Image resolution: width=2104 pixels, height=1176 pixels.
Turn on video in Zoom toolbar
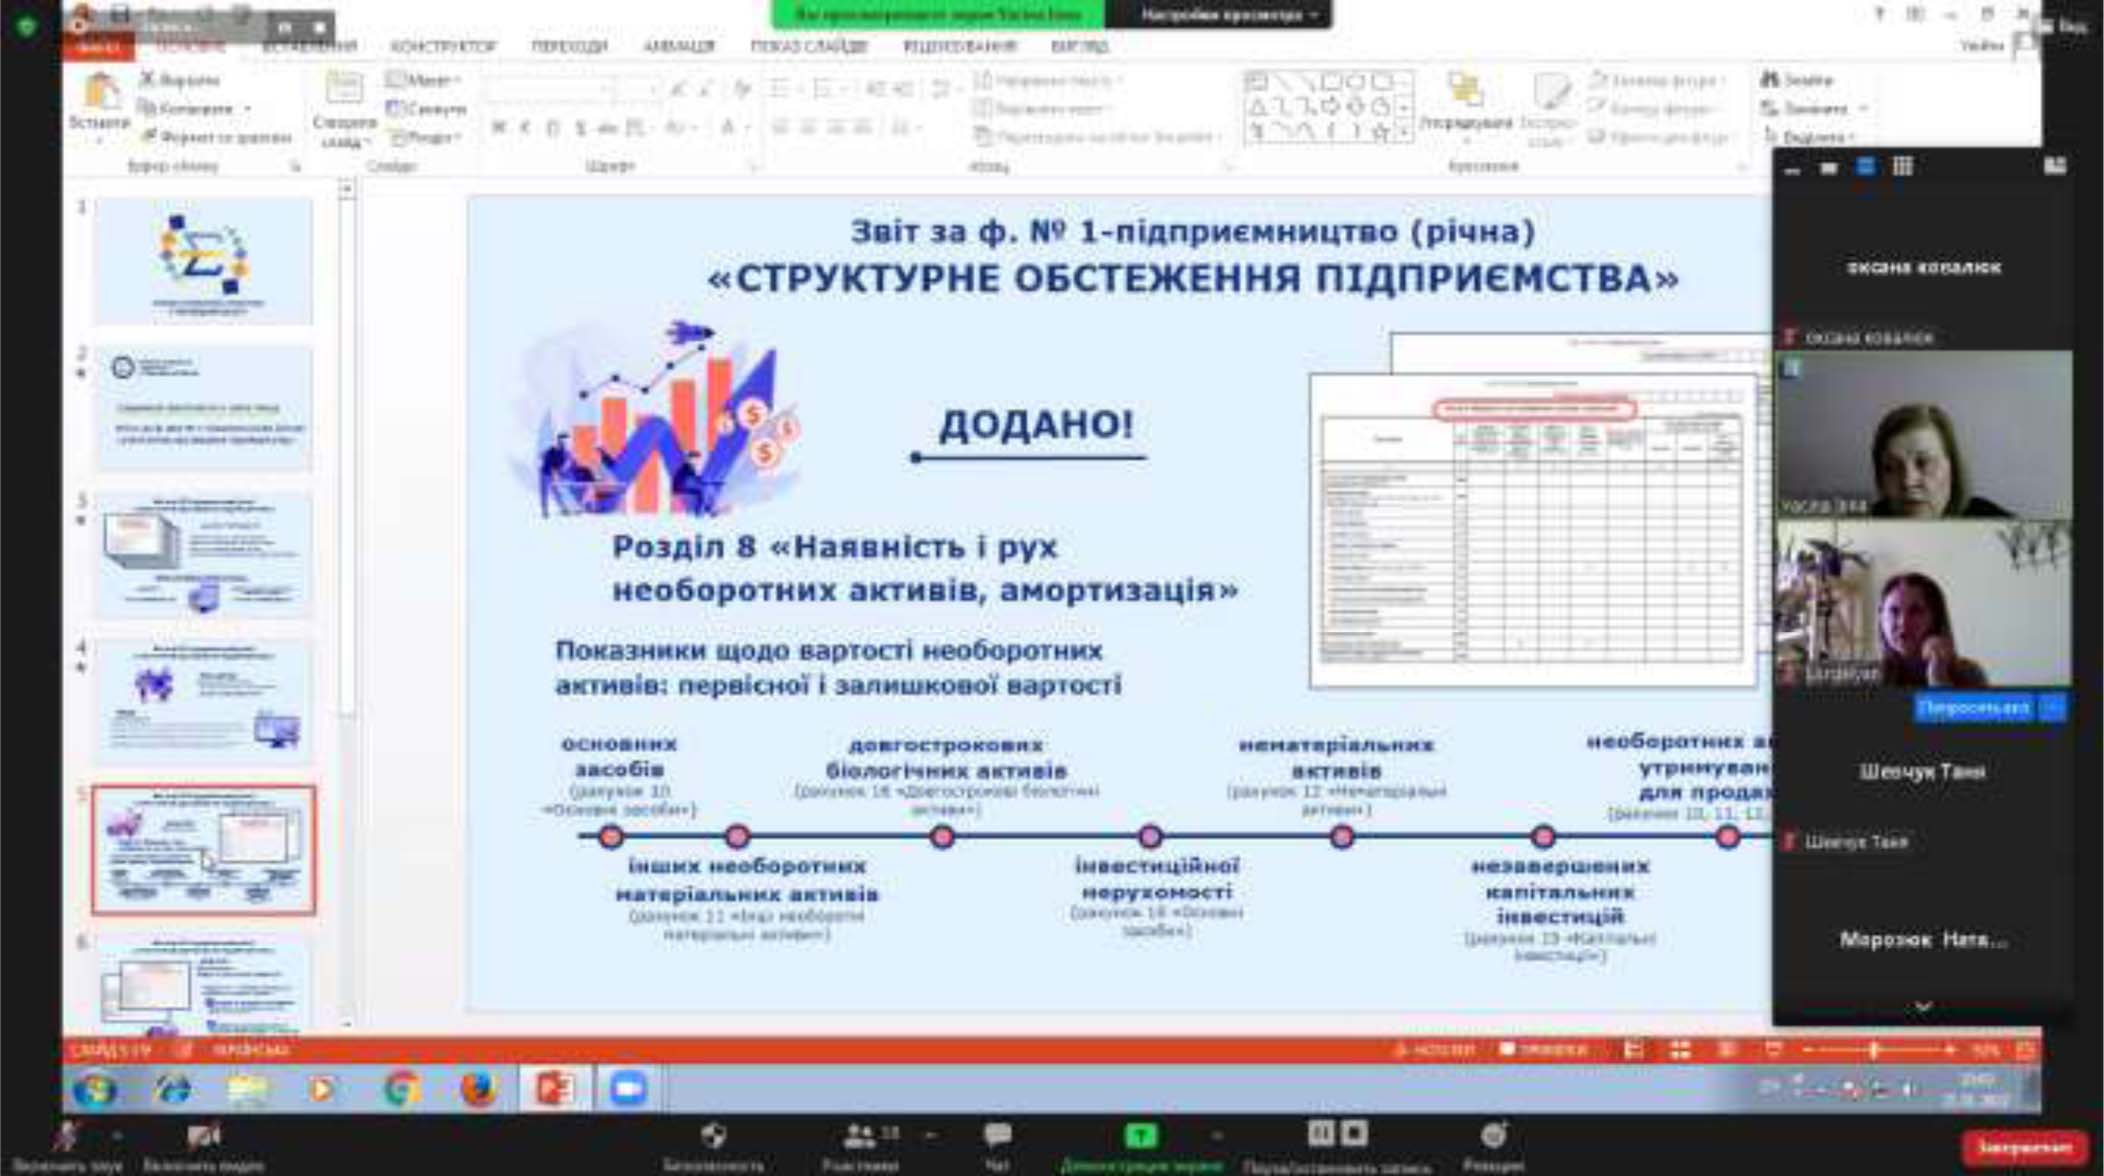pyautogui.click(x=203, y=1137)
